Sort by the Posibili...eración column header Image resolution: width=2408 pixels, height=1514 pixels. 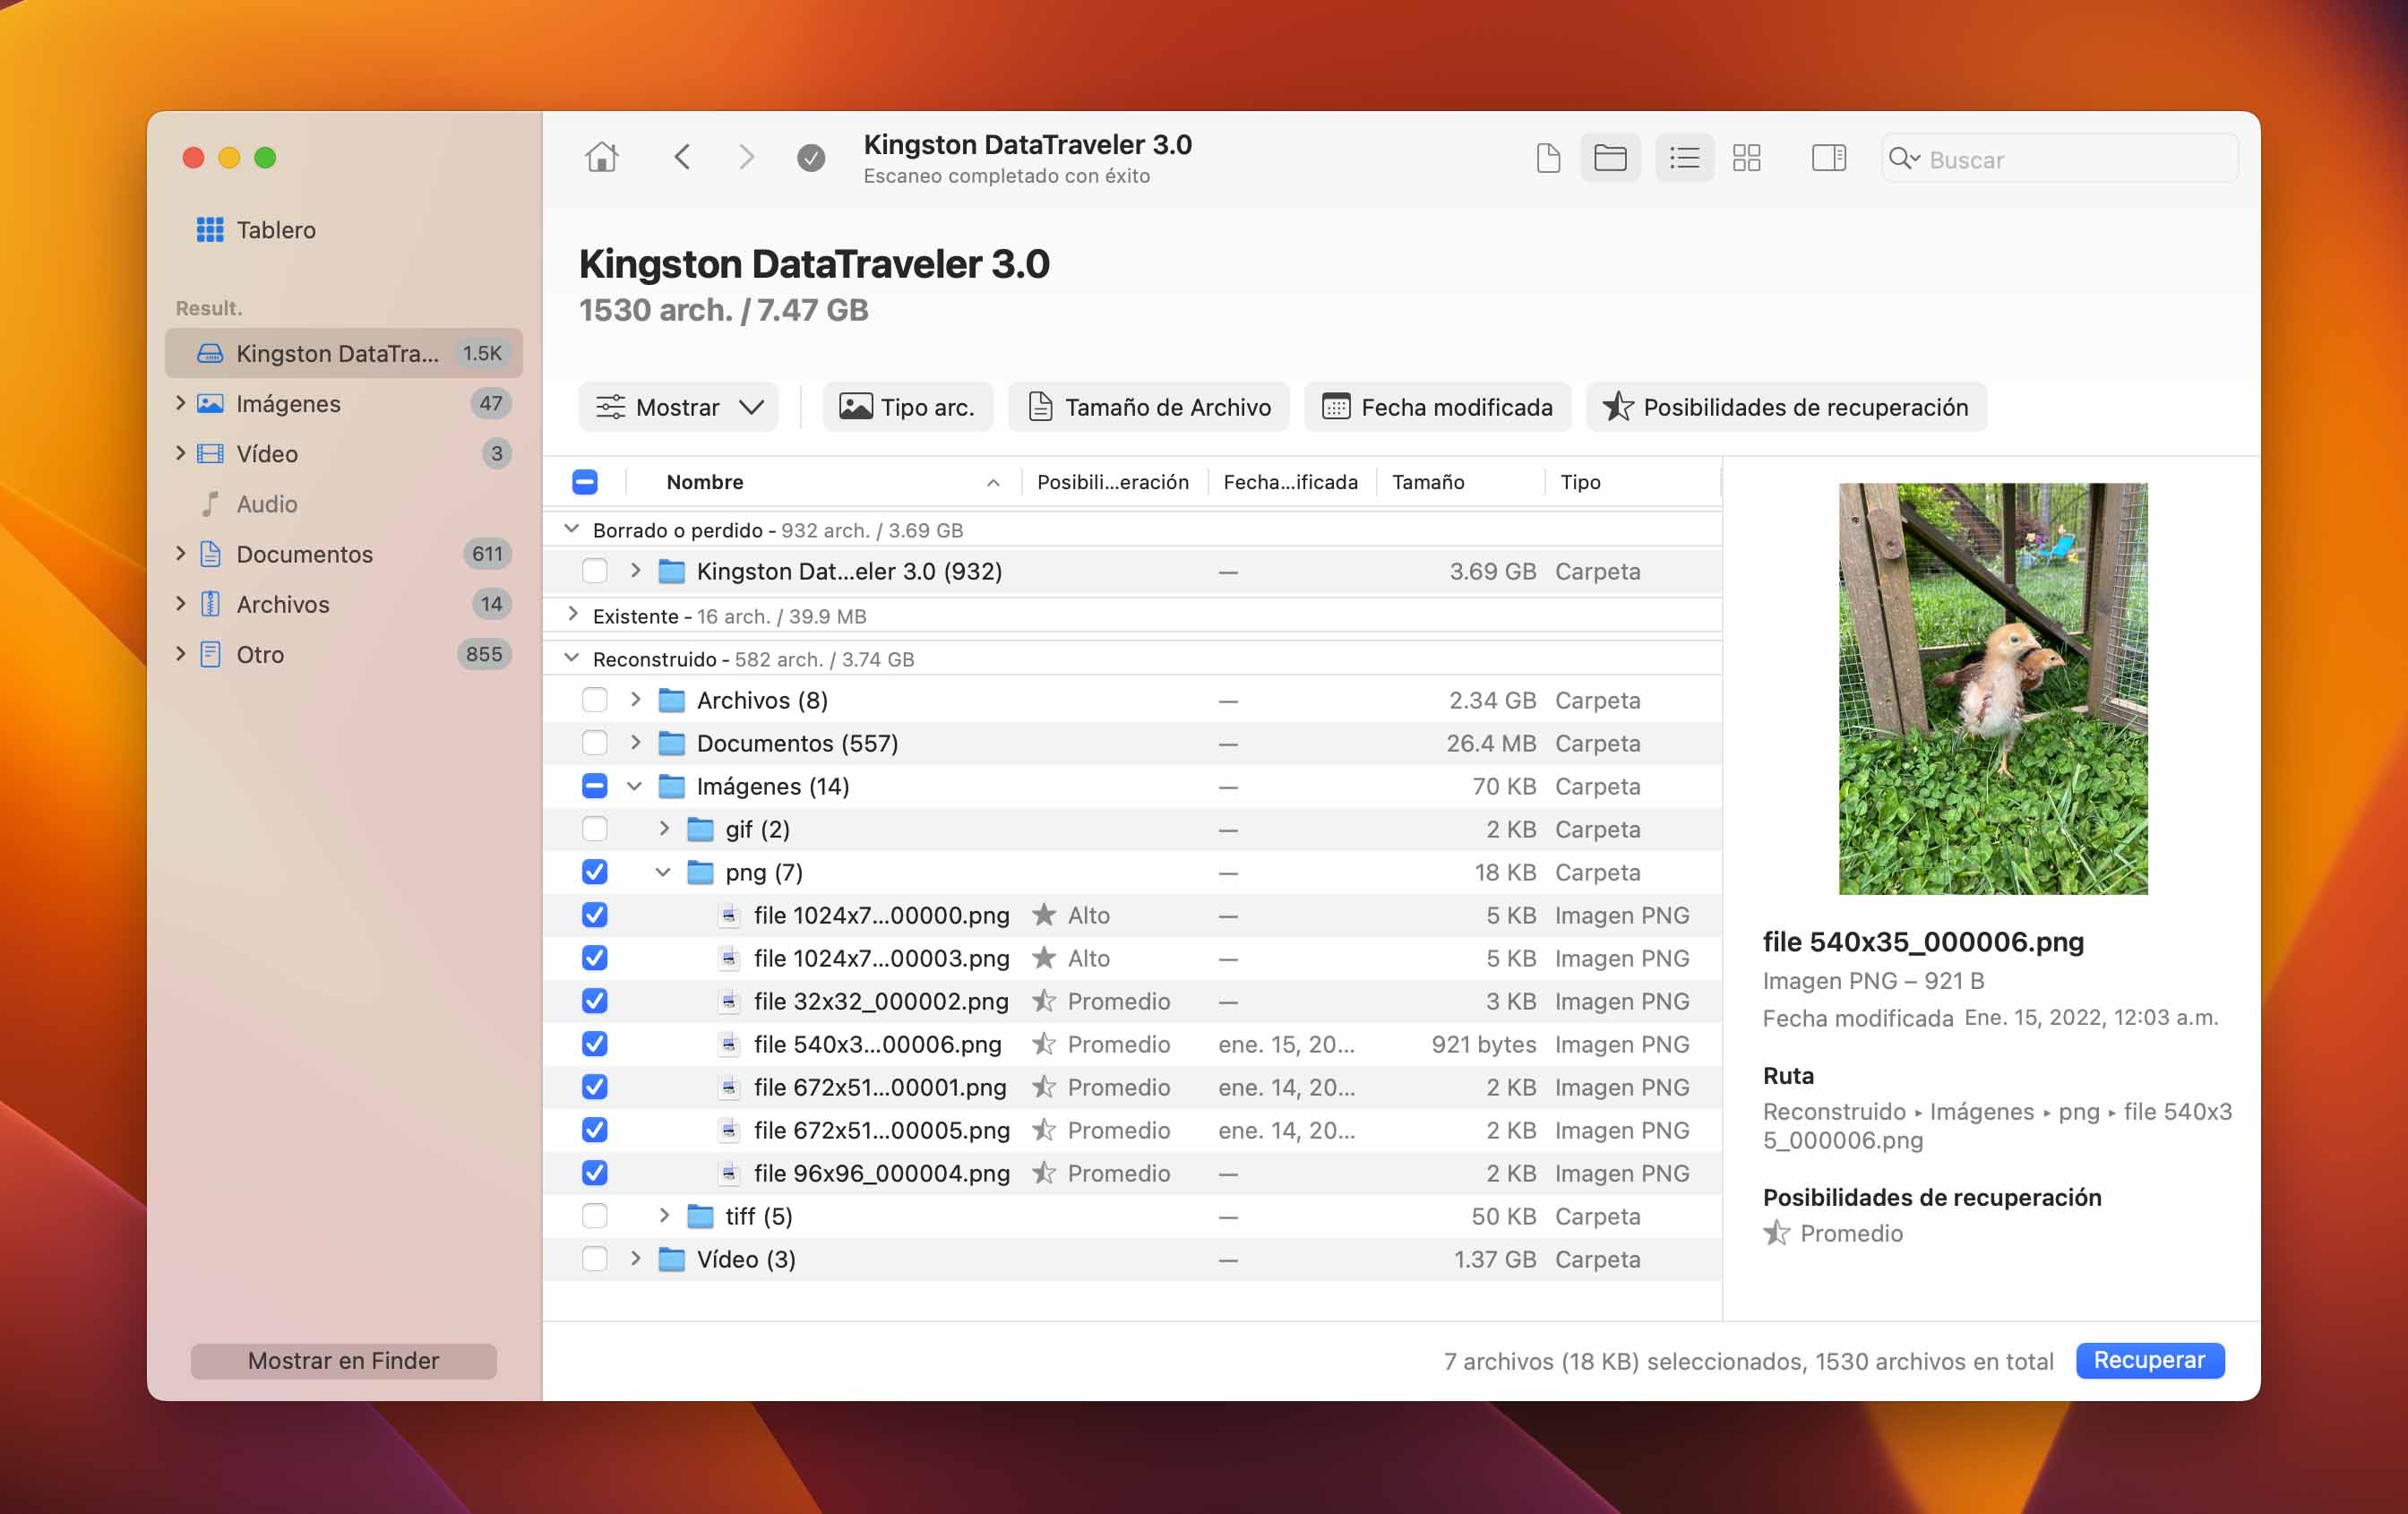[1113, 482]
